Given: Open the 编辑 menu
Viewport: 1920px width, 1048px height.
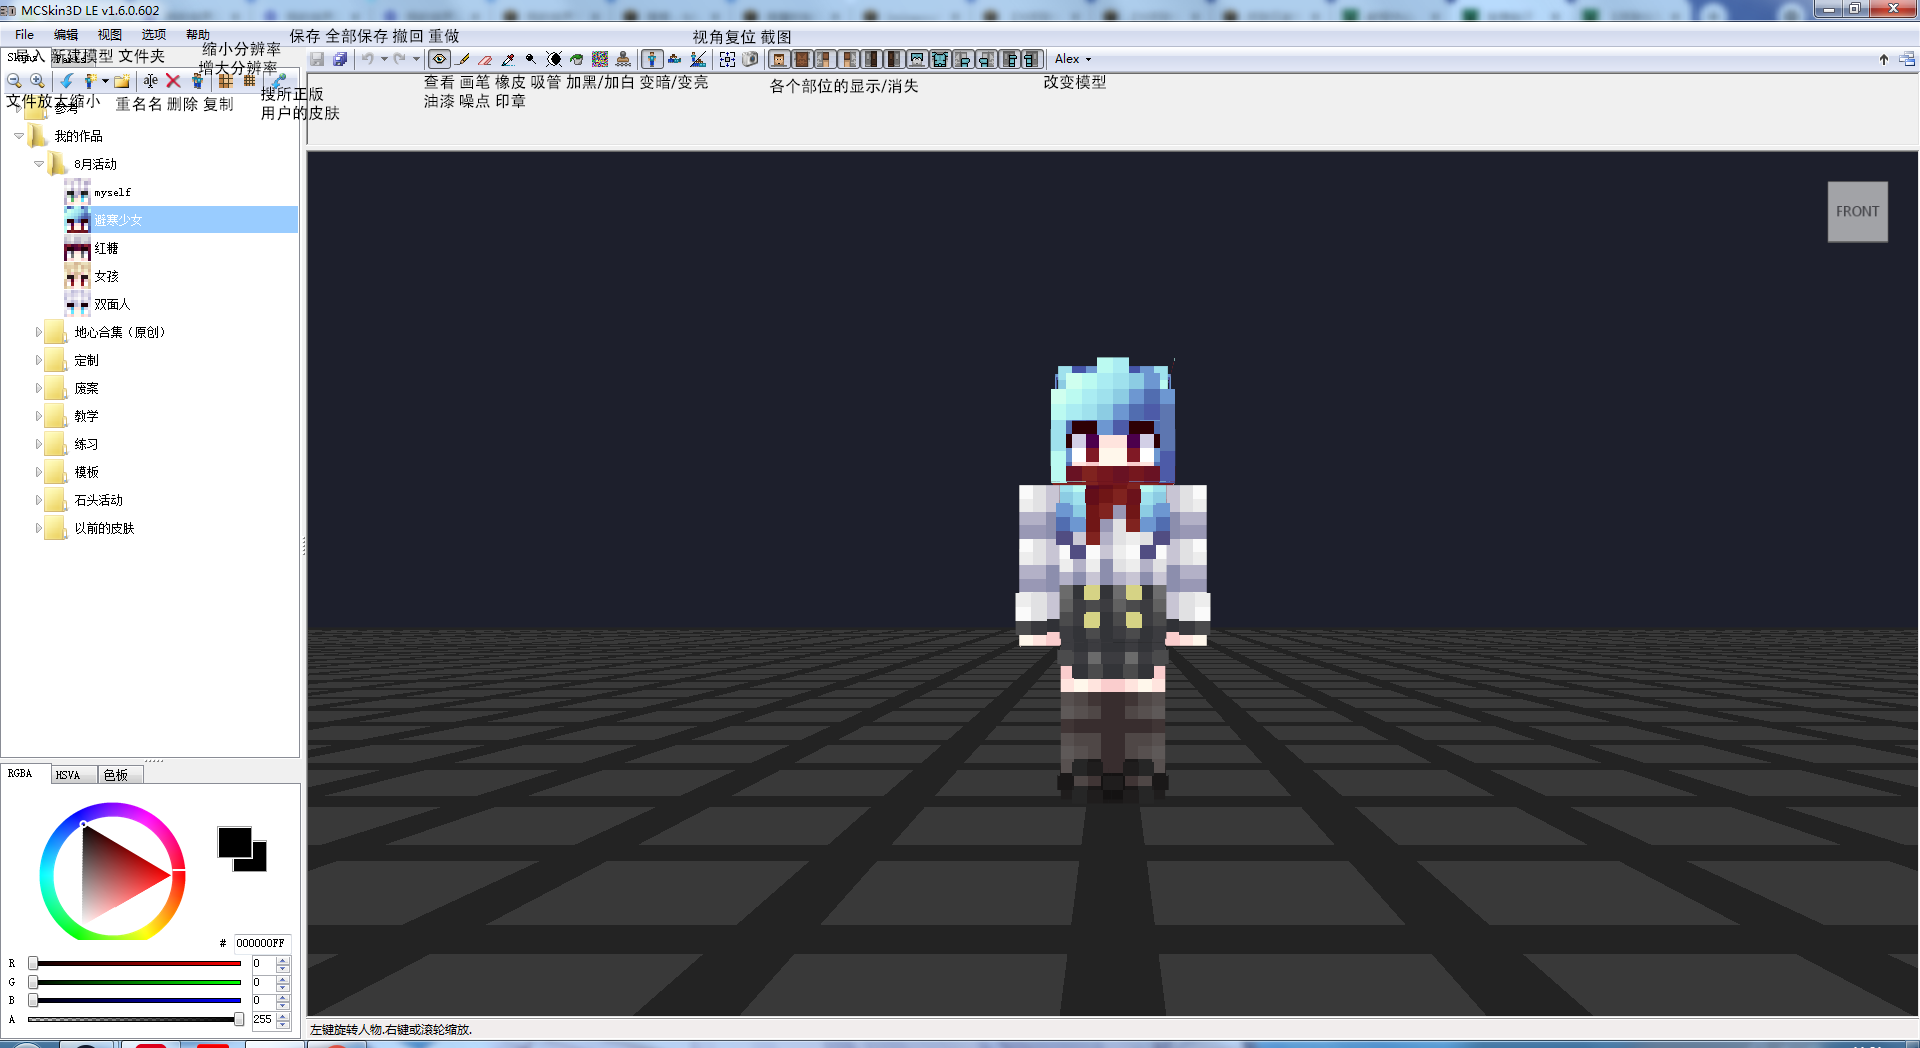Looking at the screenshot, I should click(x=66, y=35).
